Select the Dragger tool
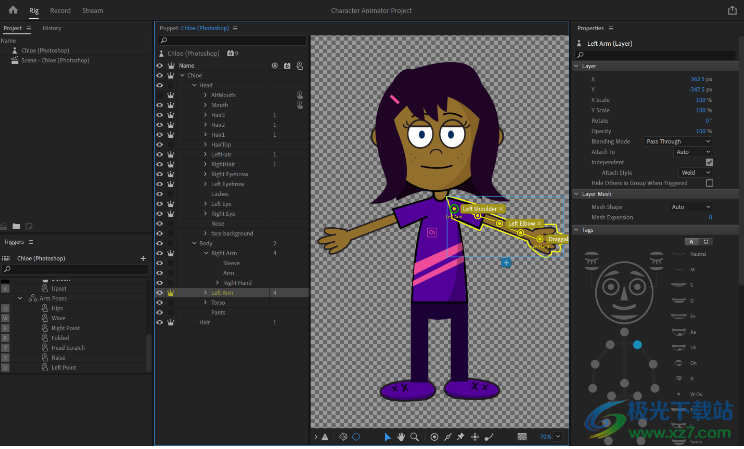744x449 pixels. point(474,437)
